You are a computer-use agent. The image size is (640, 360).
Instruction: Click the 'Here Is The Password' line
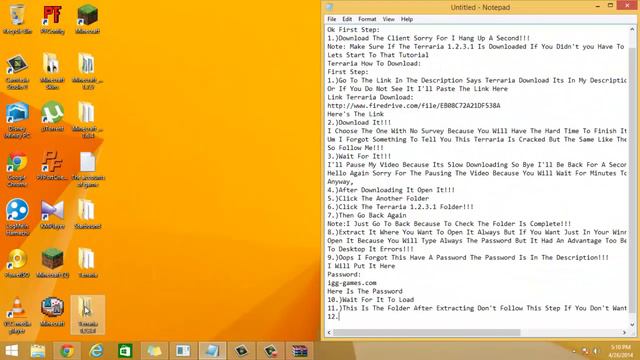pos(364,291)
